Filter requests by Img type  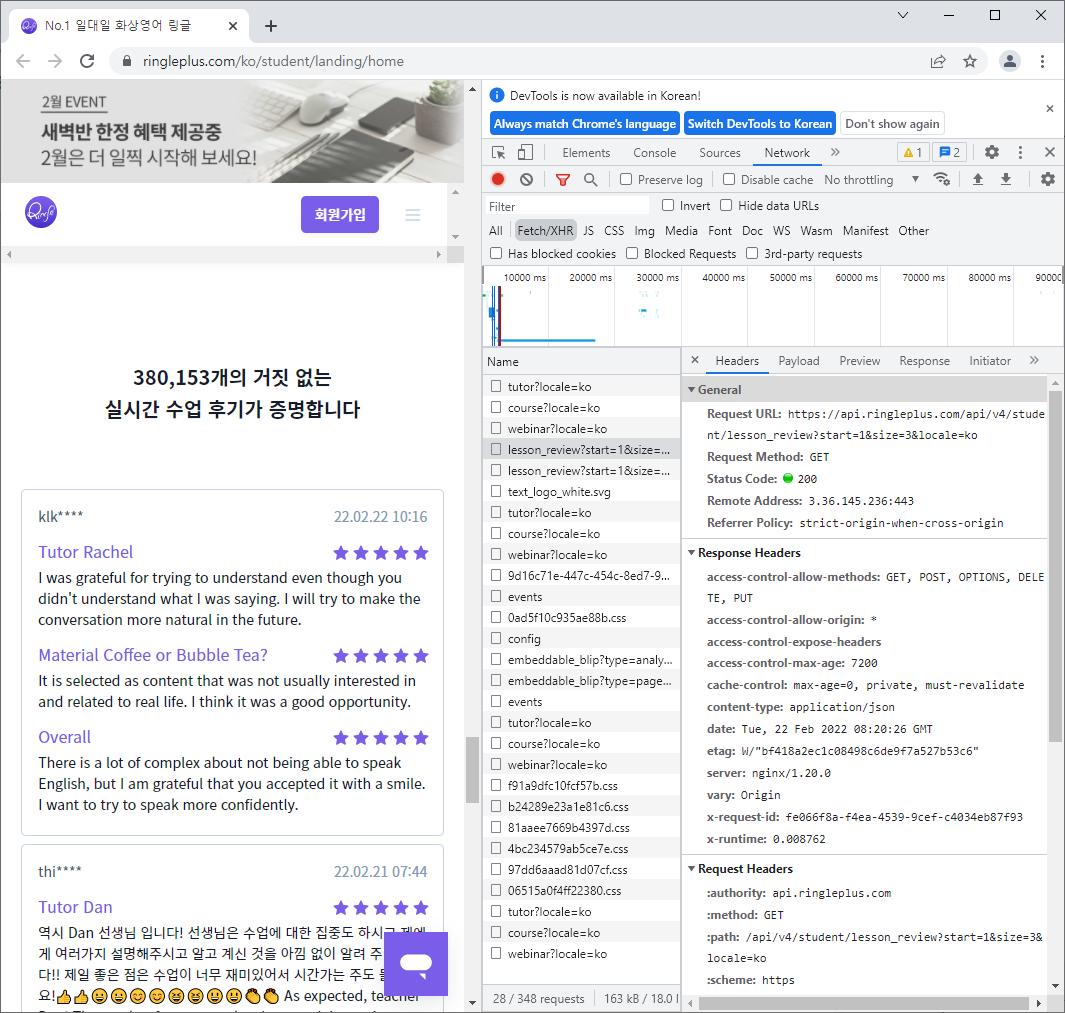coord(645,231)
